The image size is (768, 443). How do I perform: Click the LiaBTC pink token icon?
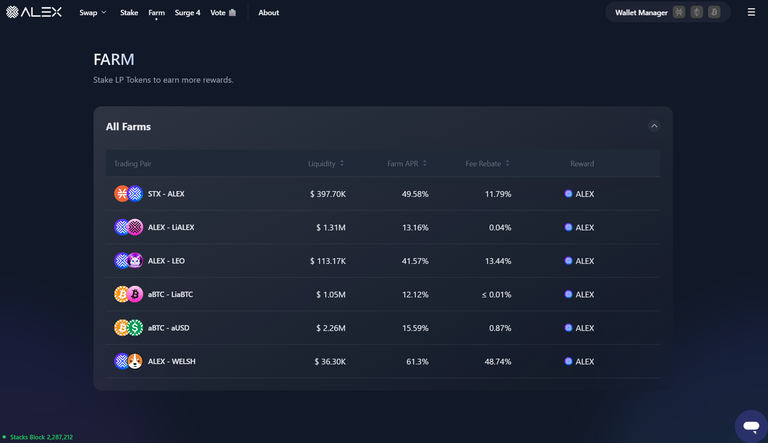(135, 294)
